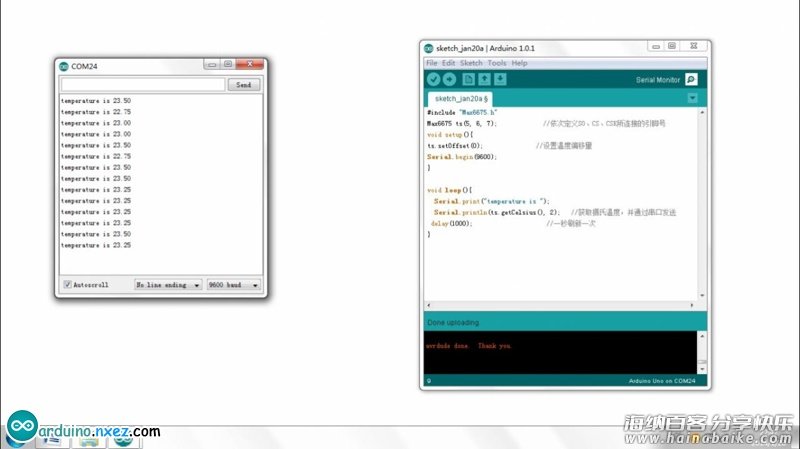The width and height of the screenshot is (800, 449).
Task: Click the Arduino logo in the COM24 title bar
Action: (x=64, y=66)
